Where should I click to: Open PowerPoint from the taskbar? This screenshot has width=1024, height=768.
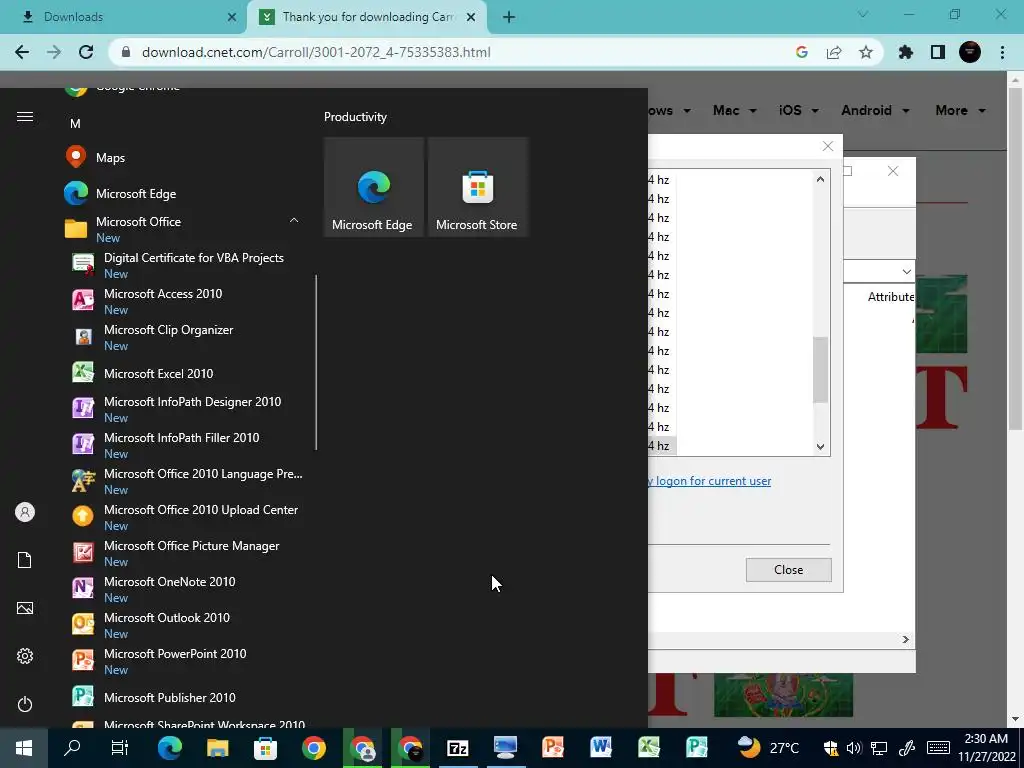point(553,748)
